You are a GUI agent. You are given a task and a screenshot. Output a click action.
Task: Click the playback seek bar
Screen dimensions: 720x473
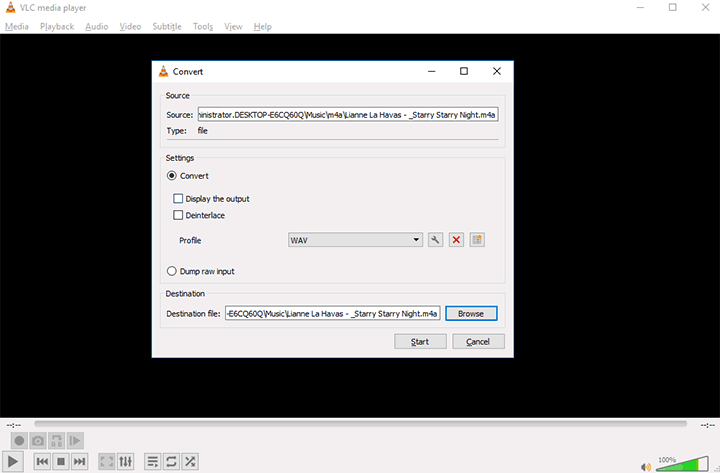[x=360, y=424]
